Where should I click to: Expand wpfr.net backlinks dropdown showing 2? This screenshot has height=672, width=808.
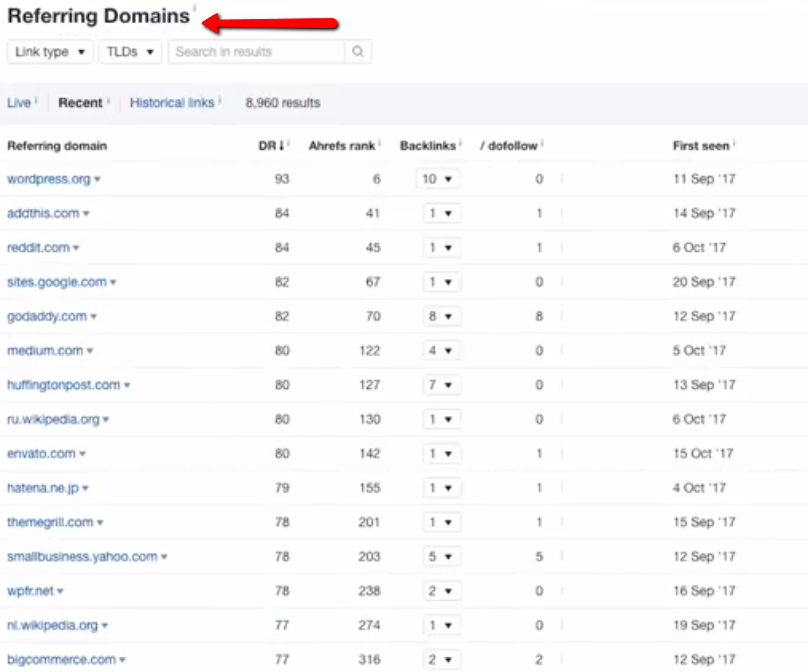coord(442,591)
